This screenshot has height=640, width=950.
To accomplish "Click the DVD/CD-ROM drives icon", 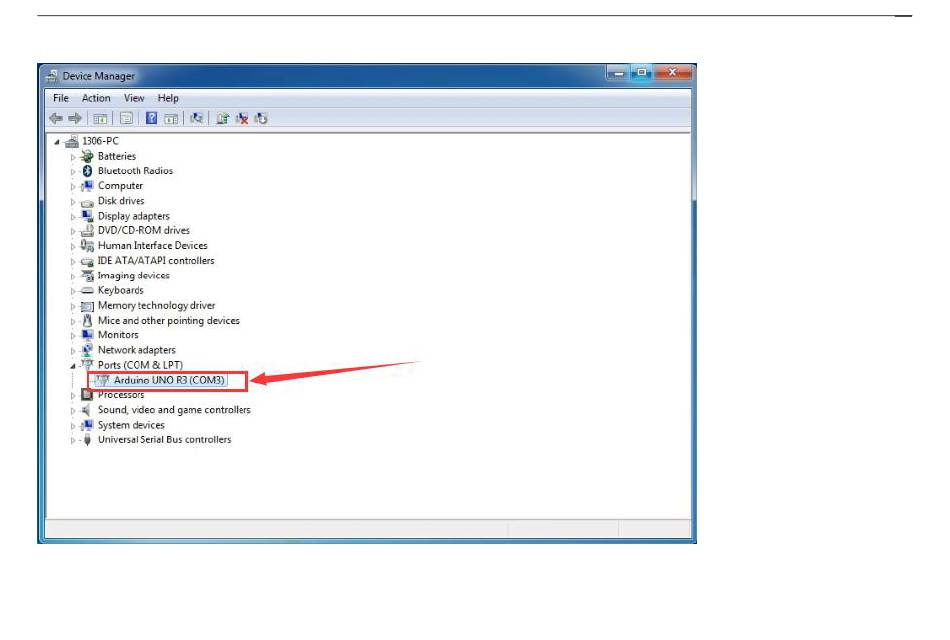I will pyautogui.click(x=87, y=230).
